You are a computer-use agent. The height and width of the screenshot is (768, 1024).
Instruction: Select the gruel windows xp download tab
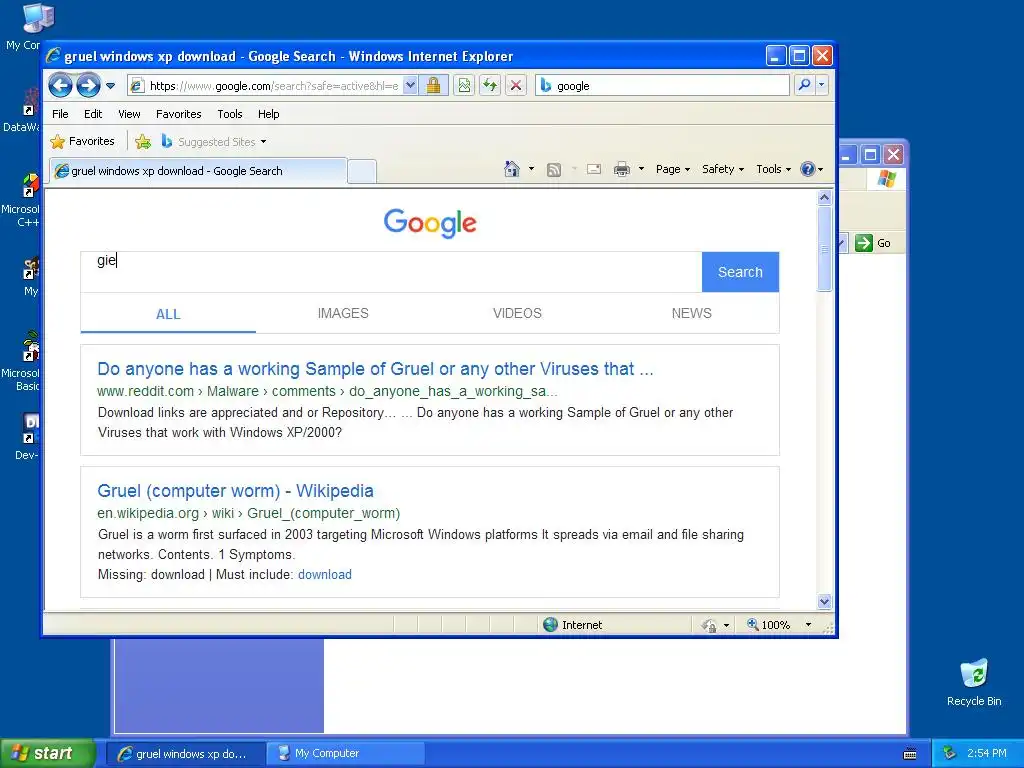click(198, 171)
